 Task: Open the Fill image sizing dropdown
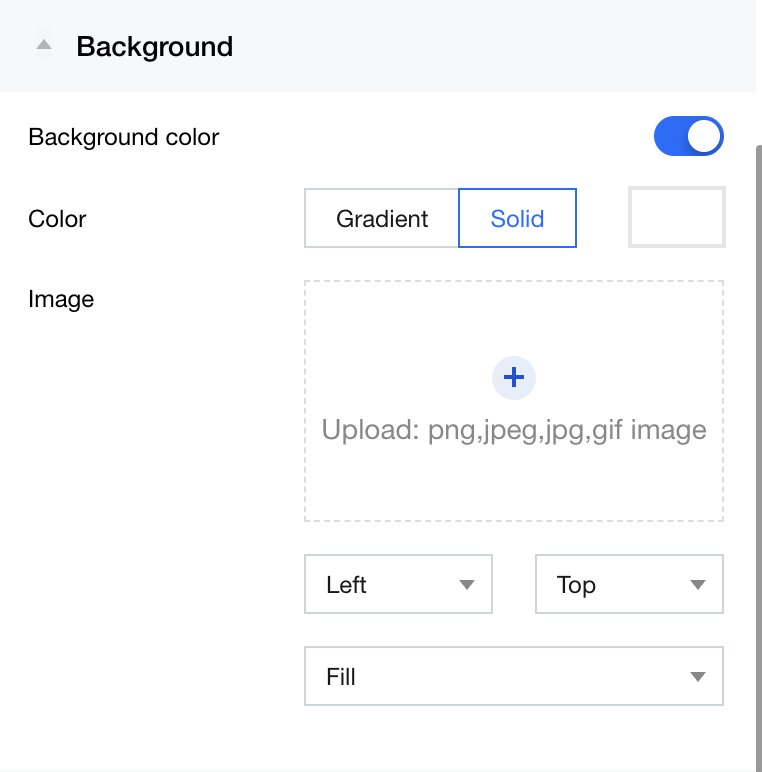tap(500, 677)
